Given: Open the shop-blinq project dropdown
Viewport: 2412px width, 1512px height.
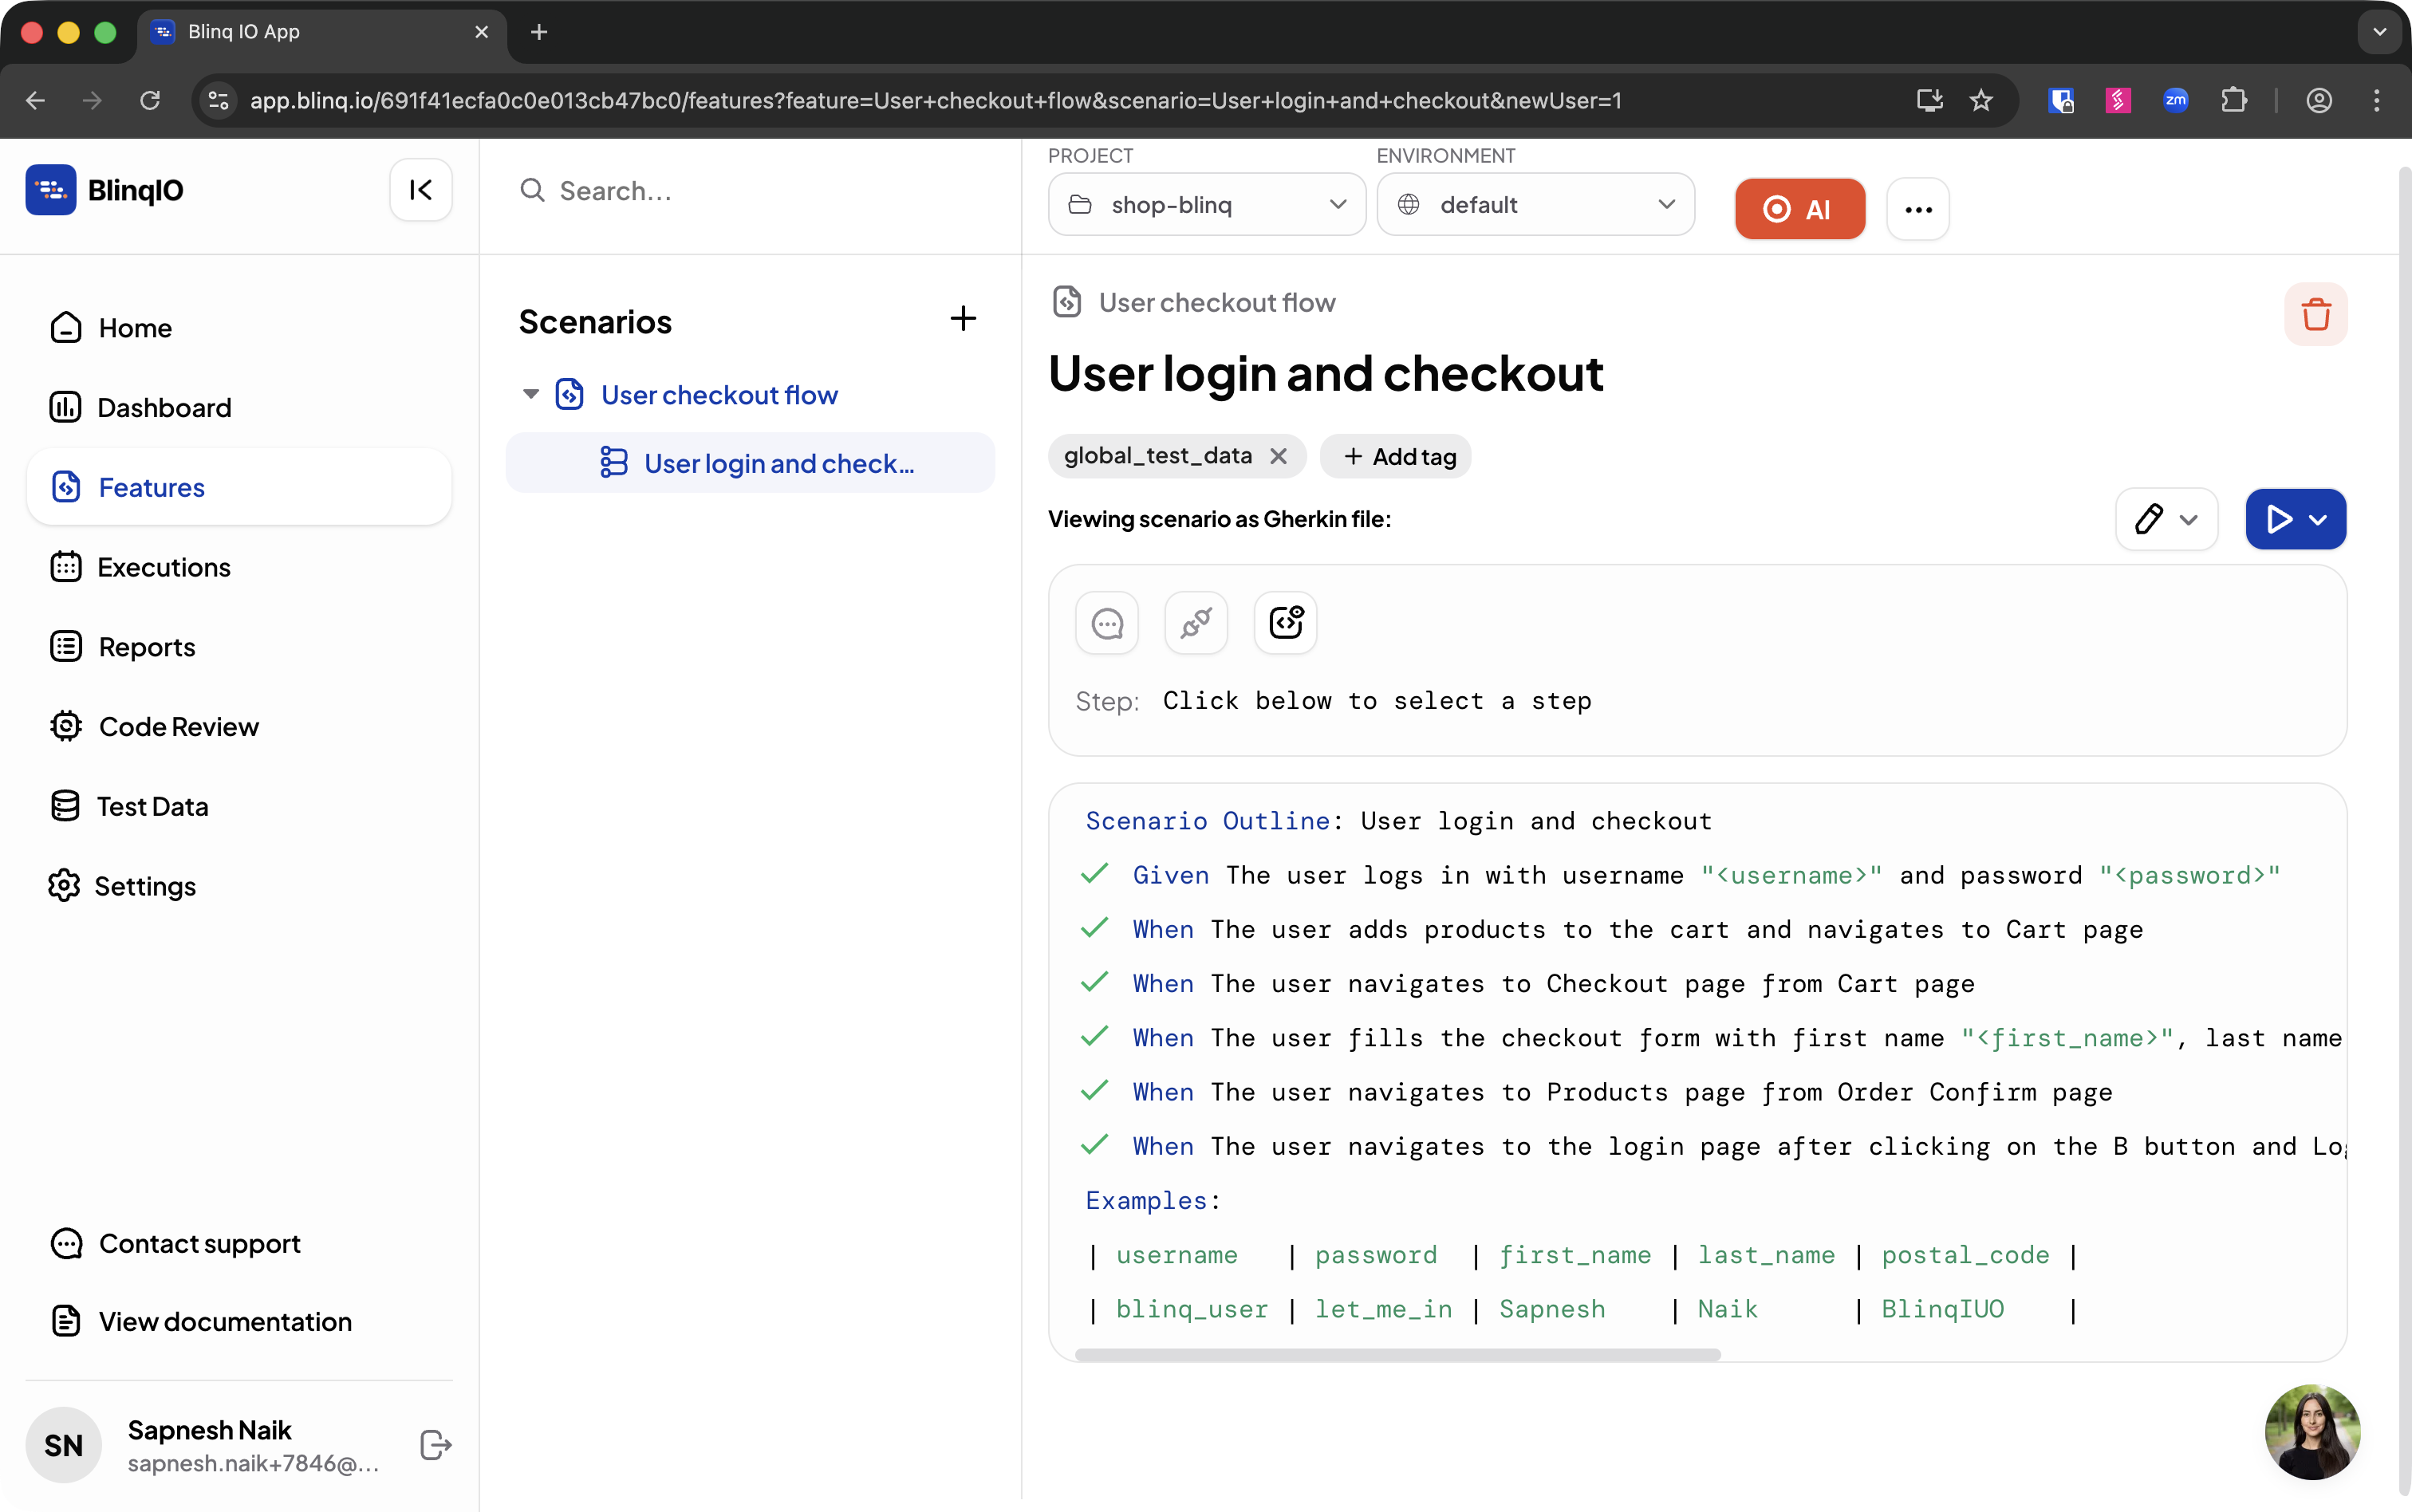Looking at the screenshot, I should point(1206,205).
